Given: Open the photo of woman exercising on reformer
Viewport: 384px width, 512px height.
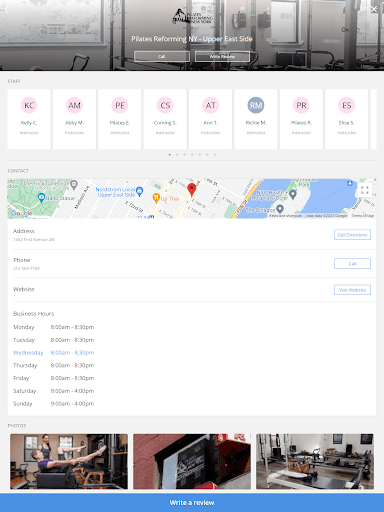Looking at the screenshot, I should point(69,461).
